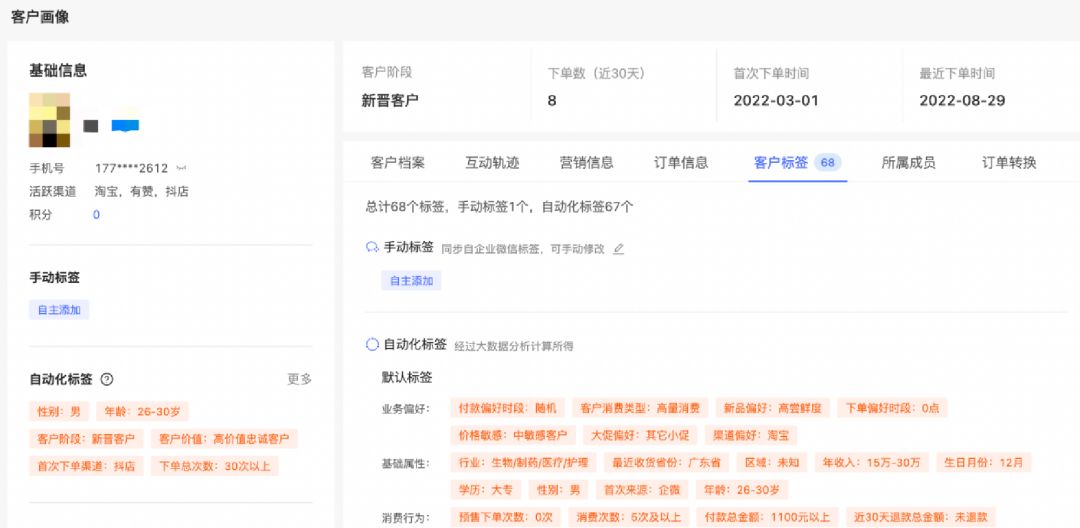This screenshot has height=528, width=1080.
Task: Switch to the 营销信息 tab
Action: point(586,163)
